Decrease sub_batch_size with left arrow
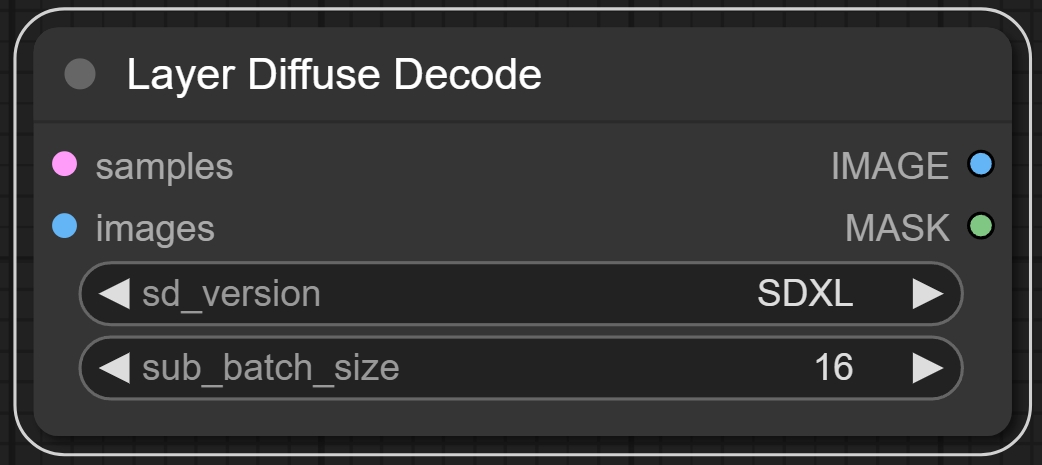Image resolution: width=1042 pixels, height=465 pixels. point(115,368)
